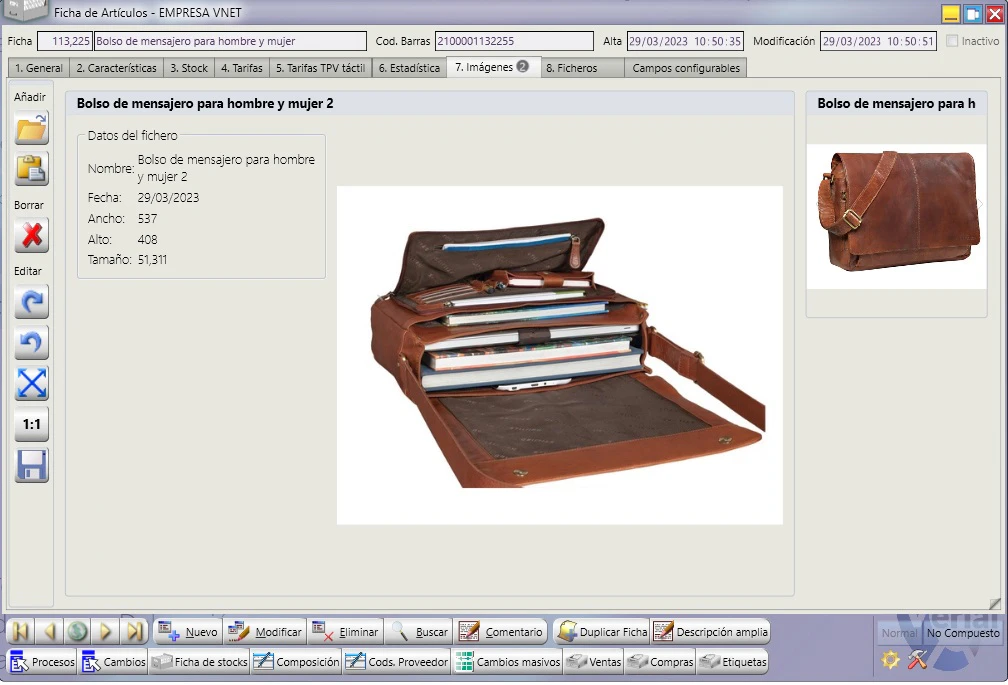Click the Cod. Barras input field
This screenshot has width=1008, height=685.
pyautogui.click(x=514, y=41)
